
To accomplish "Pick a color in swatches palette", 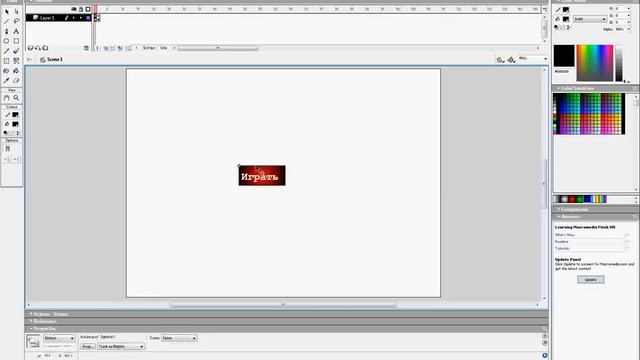I will click(x=589, y=113).
